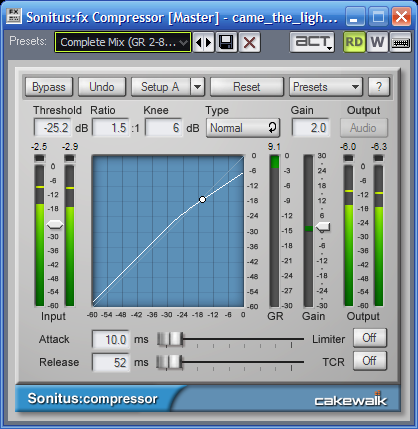Viewport: 418px width, 429px height.
Task: Reset left input peak clip indicator
Action: click(x=39, y=158)
